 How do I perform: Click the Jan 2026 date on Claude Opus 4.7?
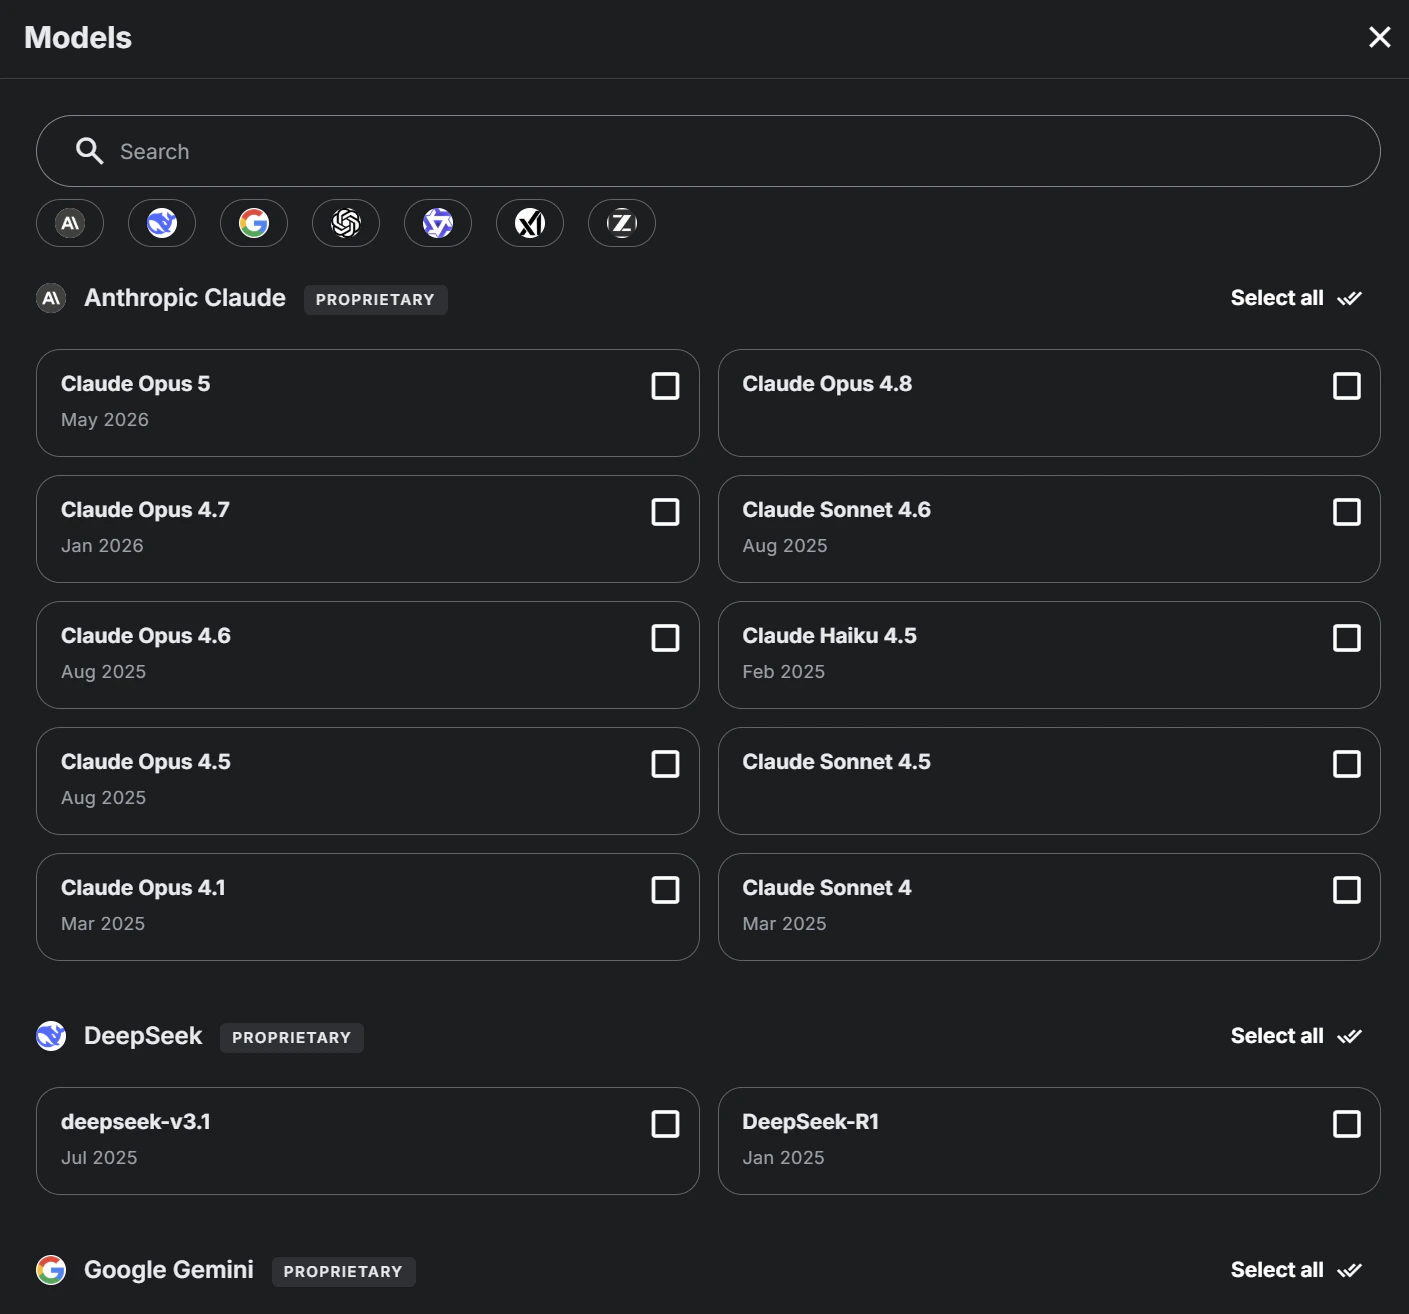102,546
